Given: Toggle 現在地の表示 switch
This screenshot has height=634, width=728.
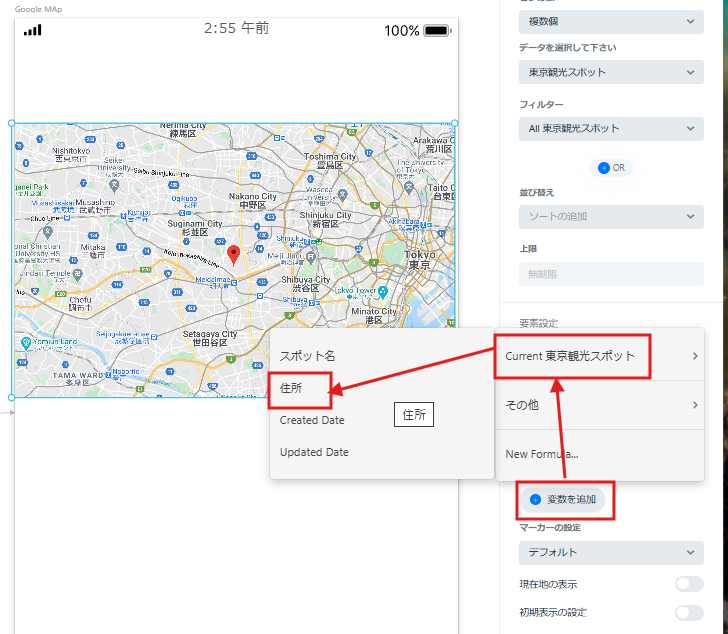Looking at the screenshot, I should (x=689, y=584).
